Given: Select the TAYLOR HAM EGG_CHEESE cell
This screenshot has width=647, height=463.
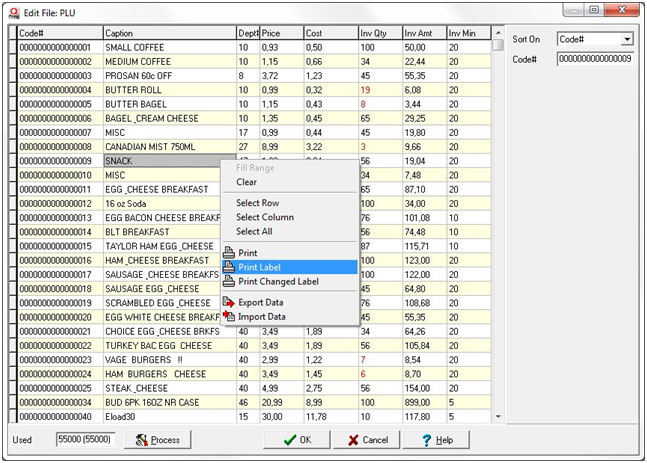Looking at the screenshot, I should [162, 246].
